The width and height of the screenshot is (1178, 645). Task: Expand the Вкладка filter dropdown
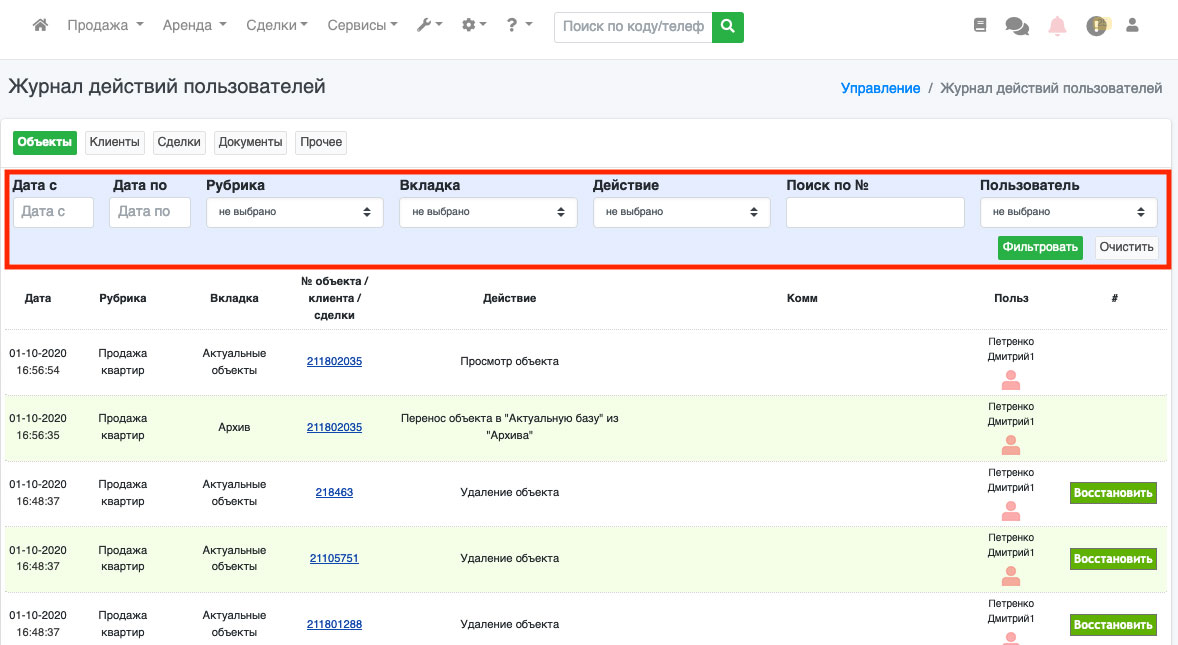[x=488, y=212]
